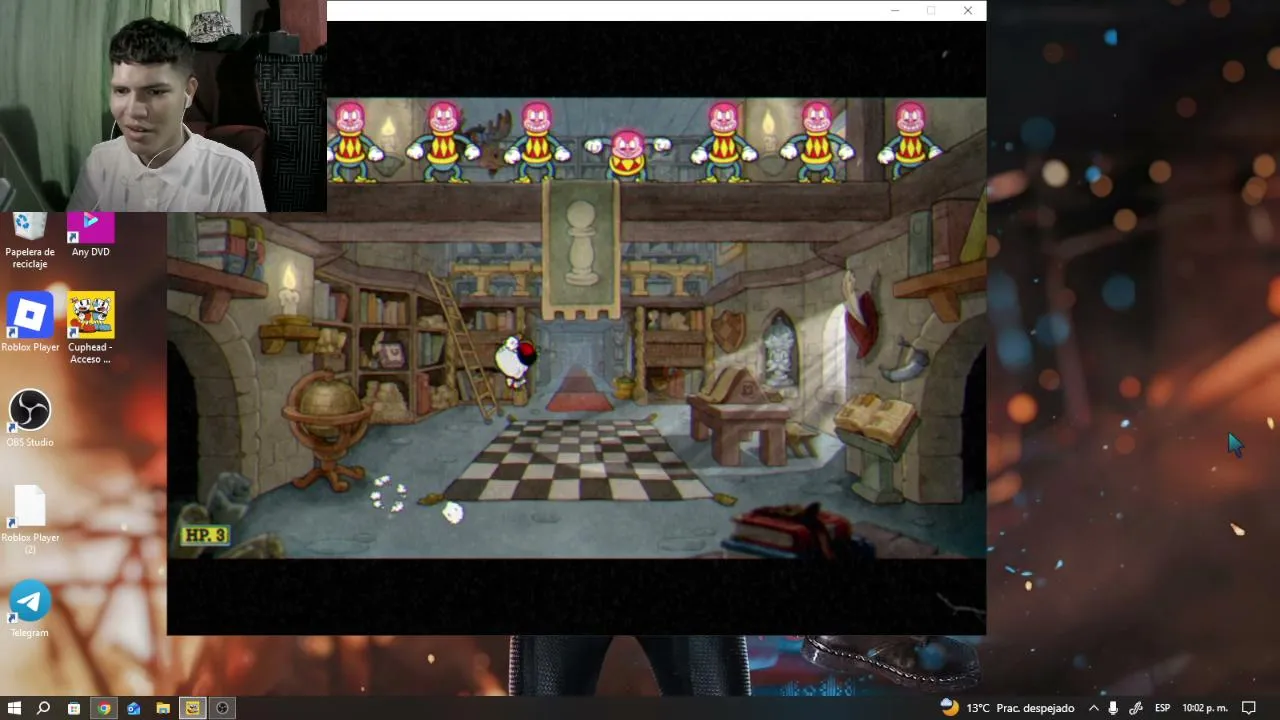This screenshot has height=720, width=1280.
Task: Select the Roblox Player shortcut with the blue icon
Action: click(30, 323)
